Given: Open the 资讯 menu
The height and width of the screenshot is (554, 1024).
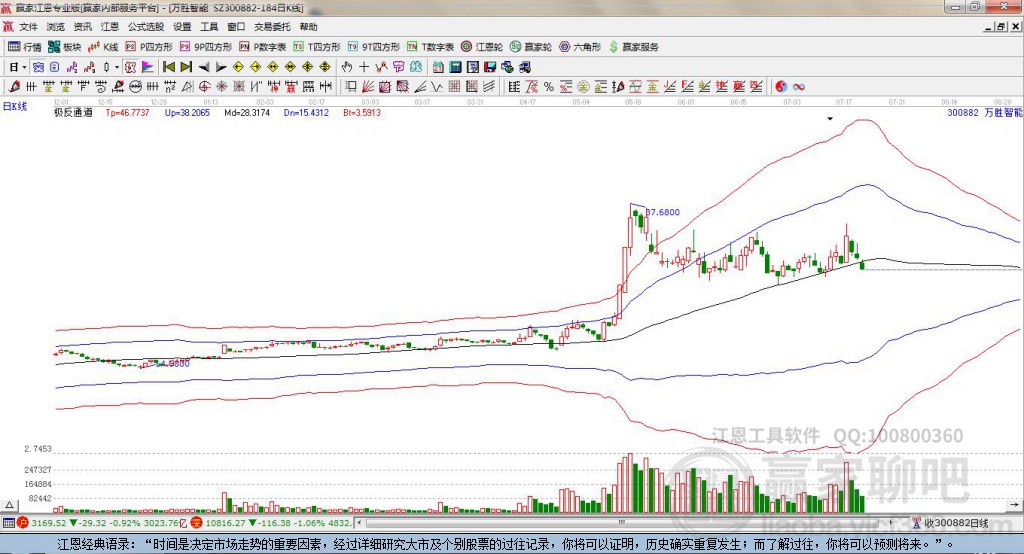Looking at the screenshot, I should pyautogui.click(x=82, y=27).
